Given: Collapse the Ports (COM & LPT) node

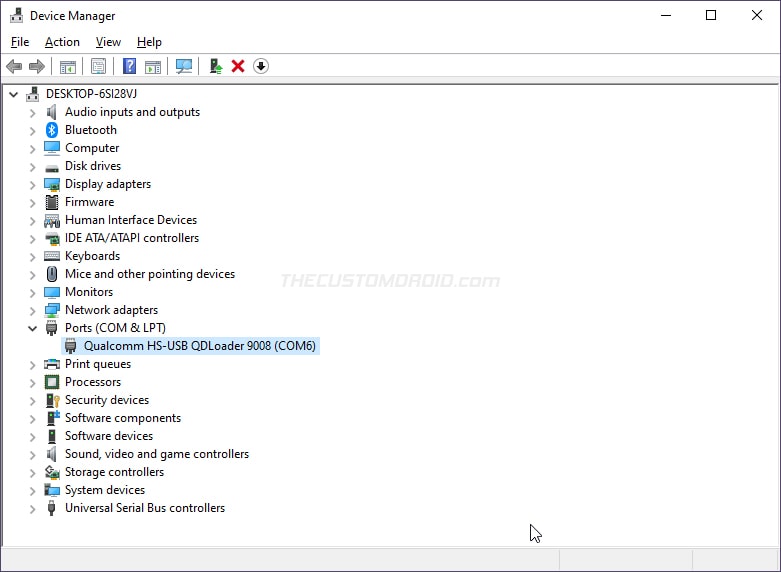Looking at the screenshot, I should pos(32,328).
